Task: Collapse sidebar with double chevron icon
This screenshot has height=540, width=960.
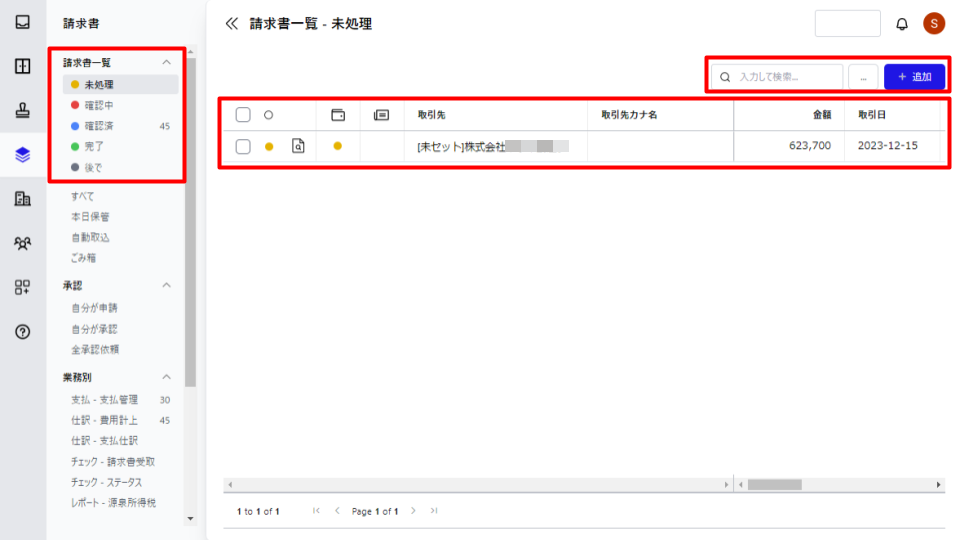Action: click(231, 24)
